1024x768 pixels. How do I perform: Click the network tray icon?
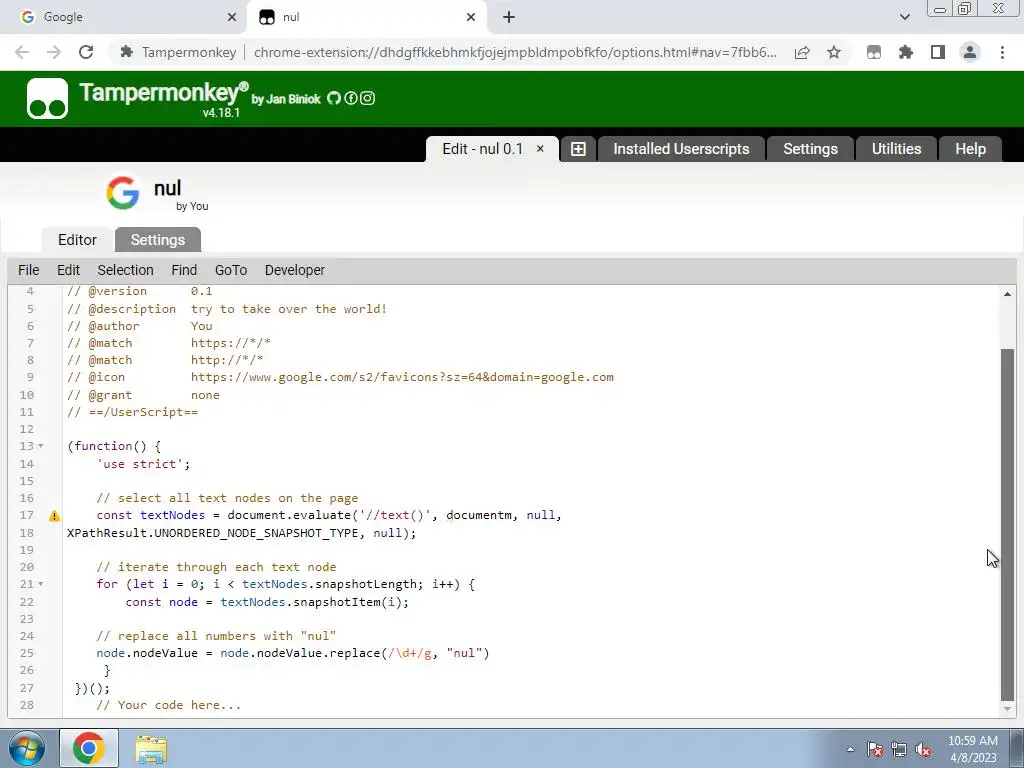899,749
